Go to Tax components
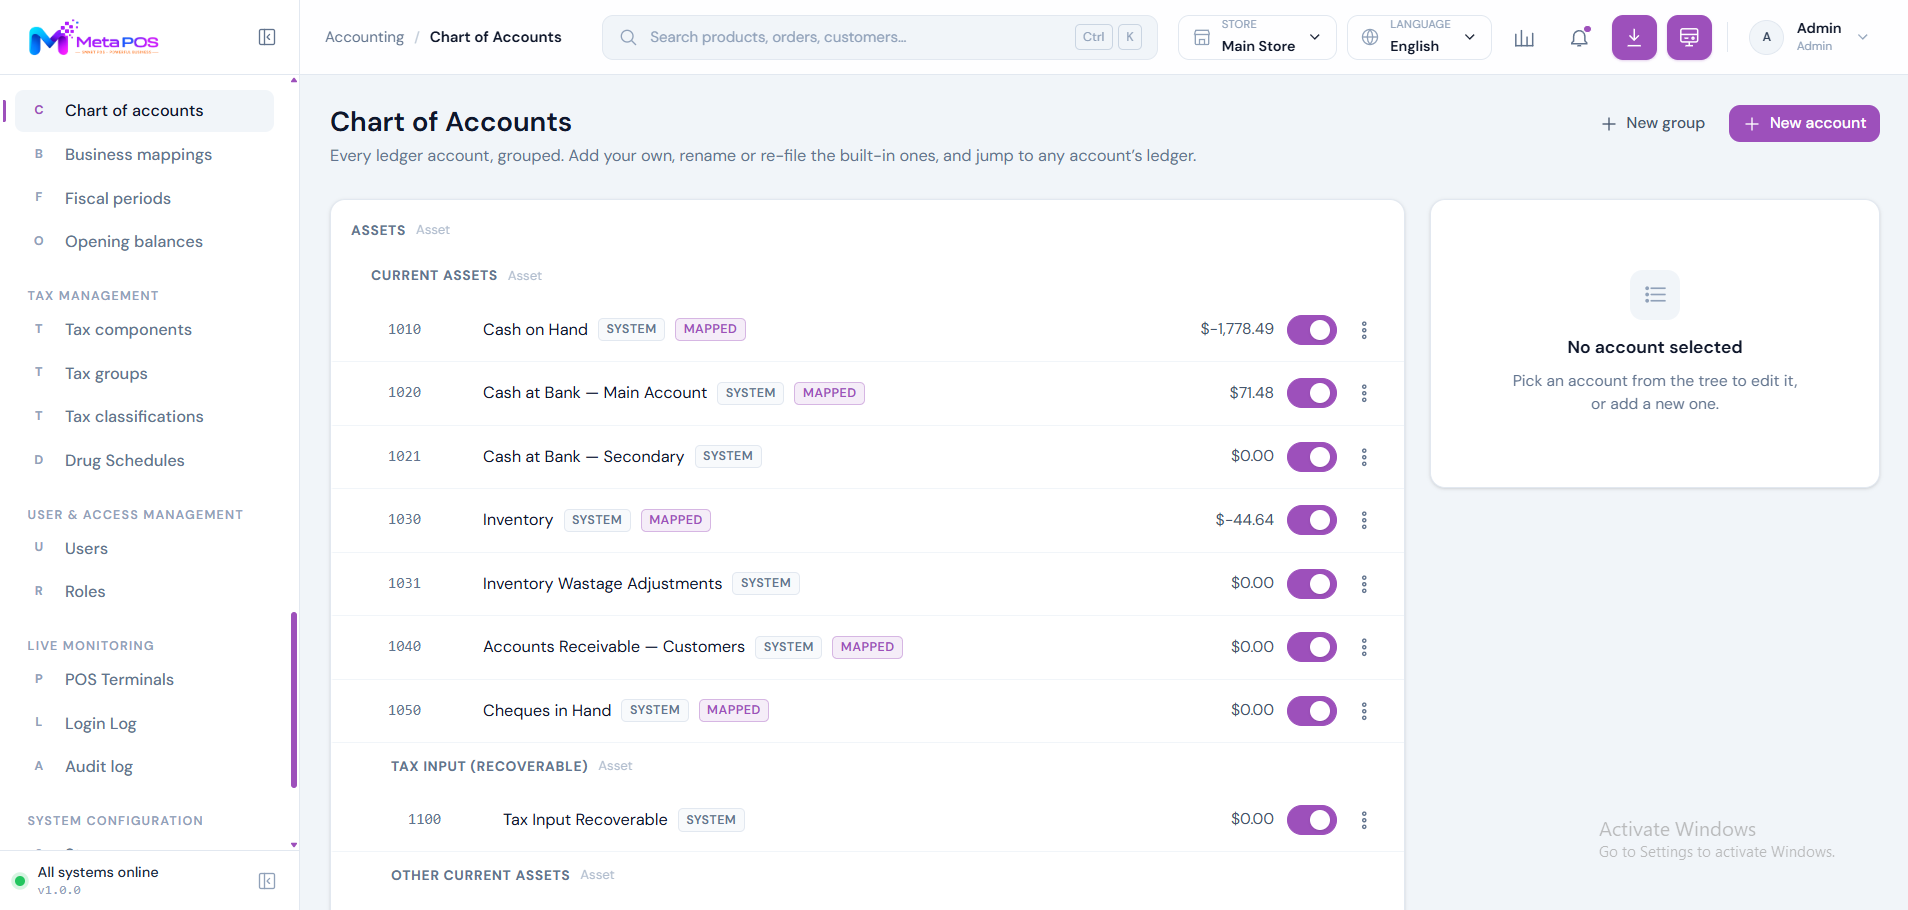 144,330
